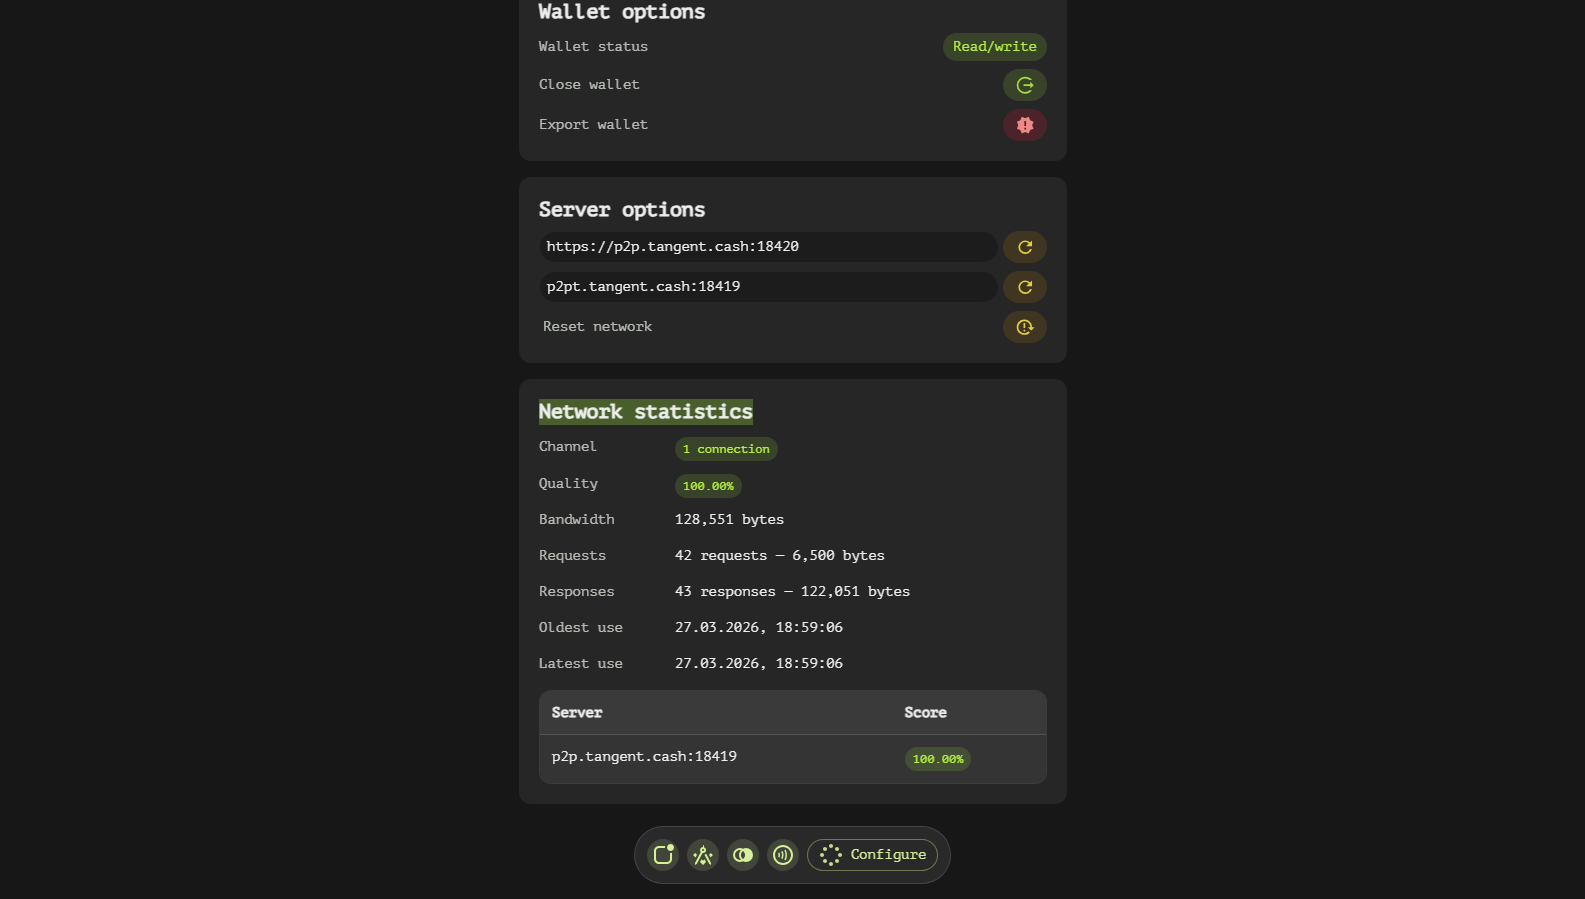Click the 1 connection channel badge
The image size is (1585, 899).
coord(726,449)
